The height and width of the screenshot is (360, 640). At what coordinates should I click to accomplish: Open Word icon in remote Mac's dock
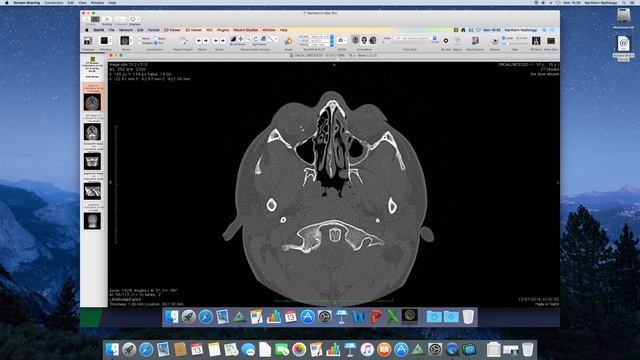pyautogui.click(x=358, y=317)
